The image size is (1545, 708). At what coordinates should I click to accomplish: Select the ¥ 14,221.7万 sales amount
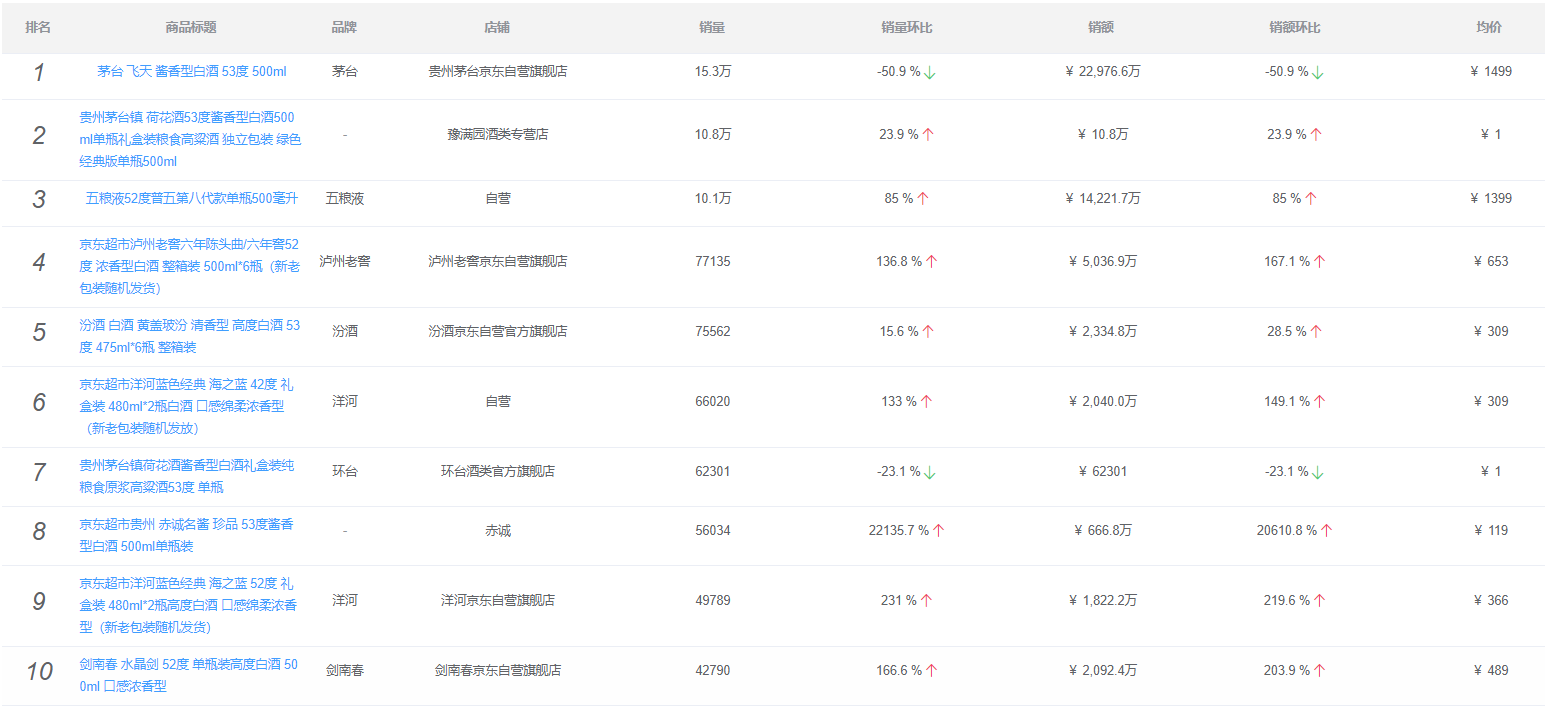1101,198
